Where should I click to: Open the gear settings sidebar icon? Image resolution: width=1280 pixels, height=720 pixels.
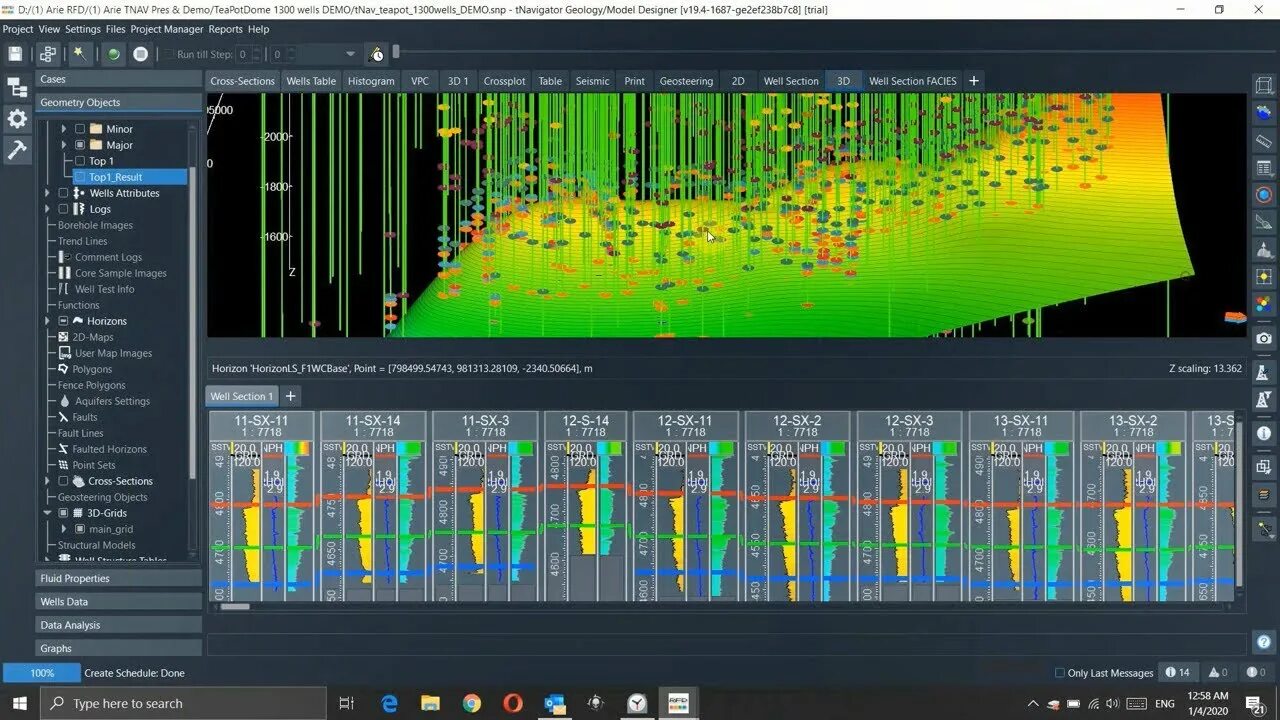pyautogui.click(x=17, y=119)
